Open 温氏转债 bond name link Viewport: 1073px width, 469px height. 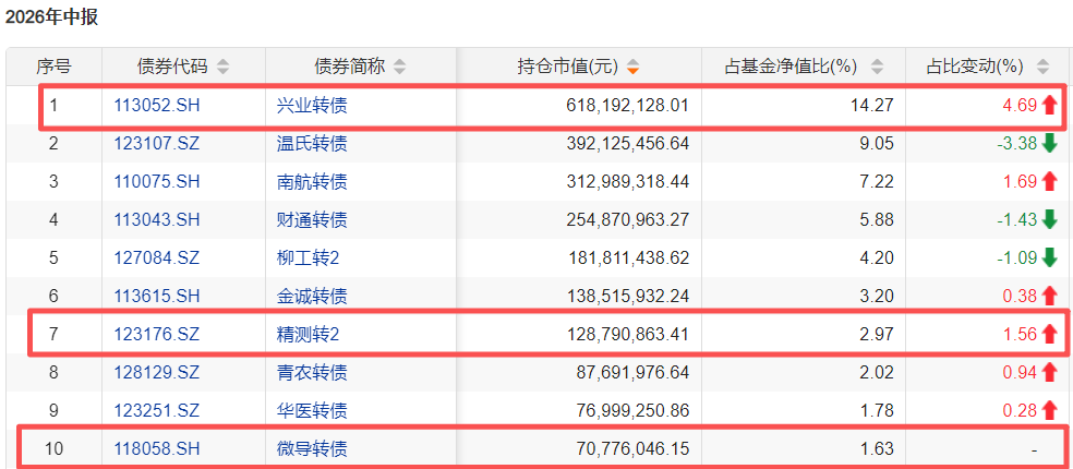pyautogui.click(x=311, y=144)
